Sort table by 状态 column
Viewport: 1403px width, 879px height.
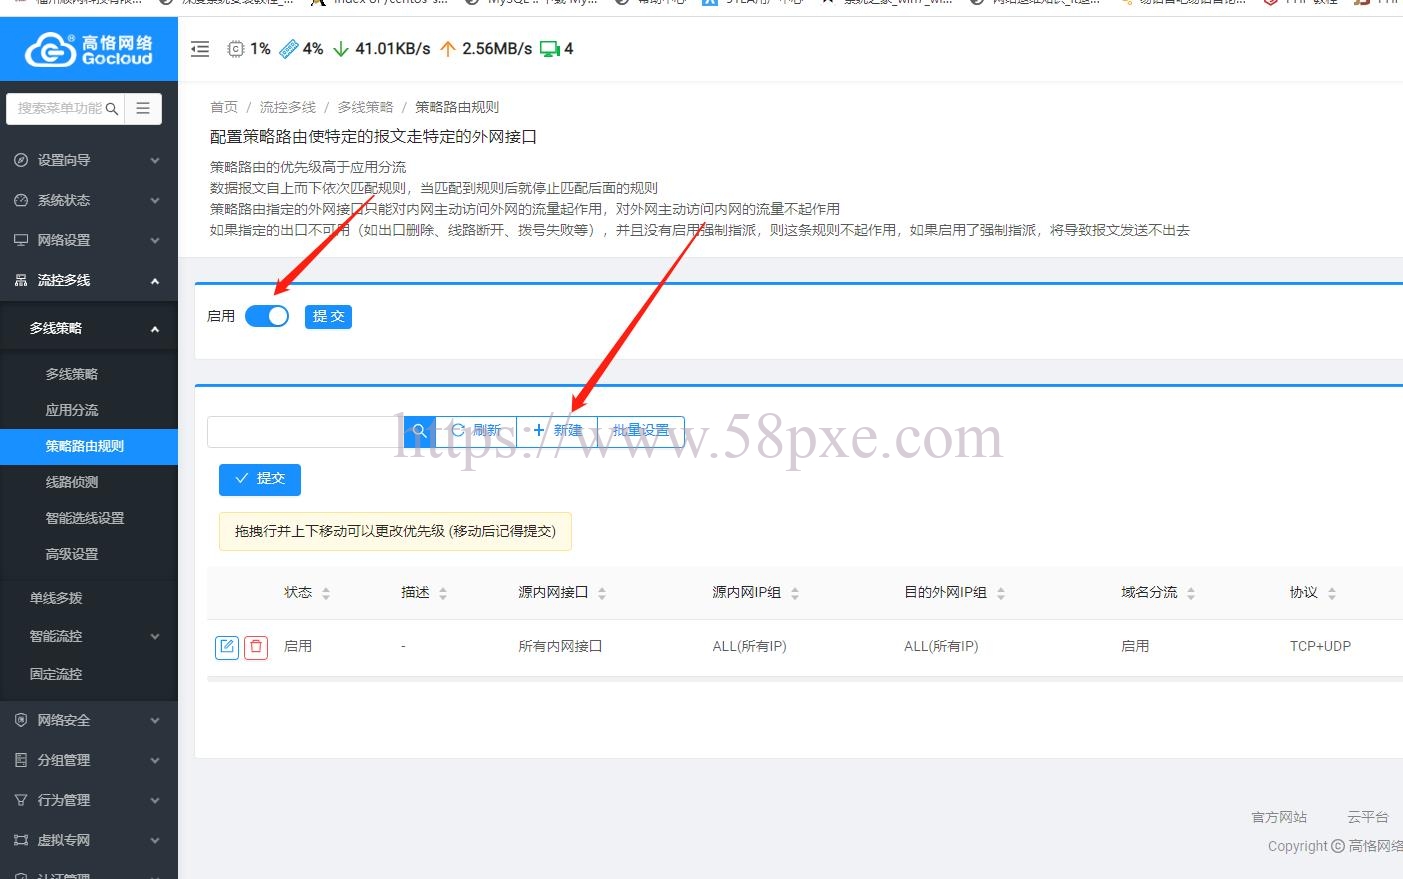[x=326, y=593]
